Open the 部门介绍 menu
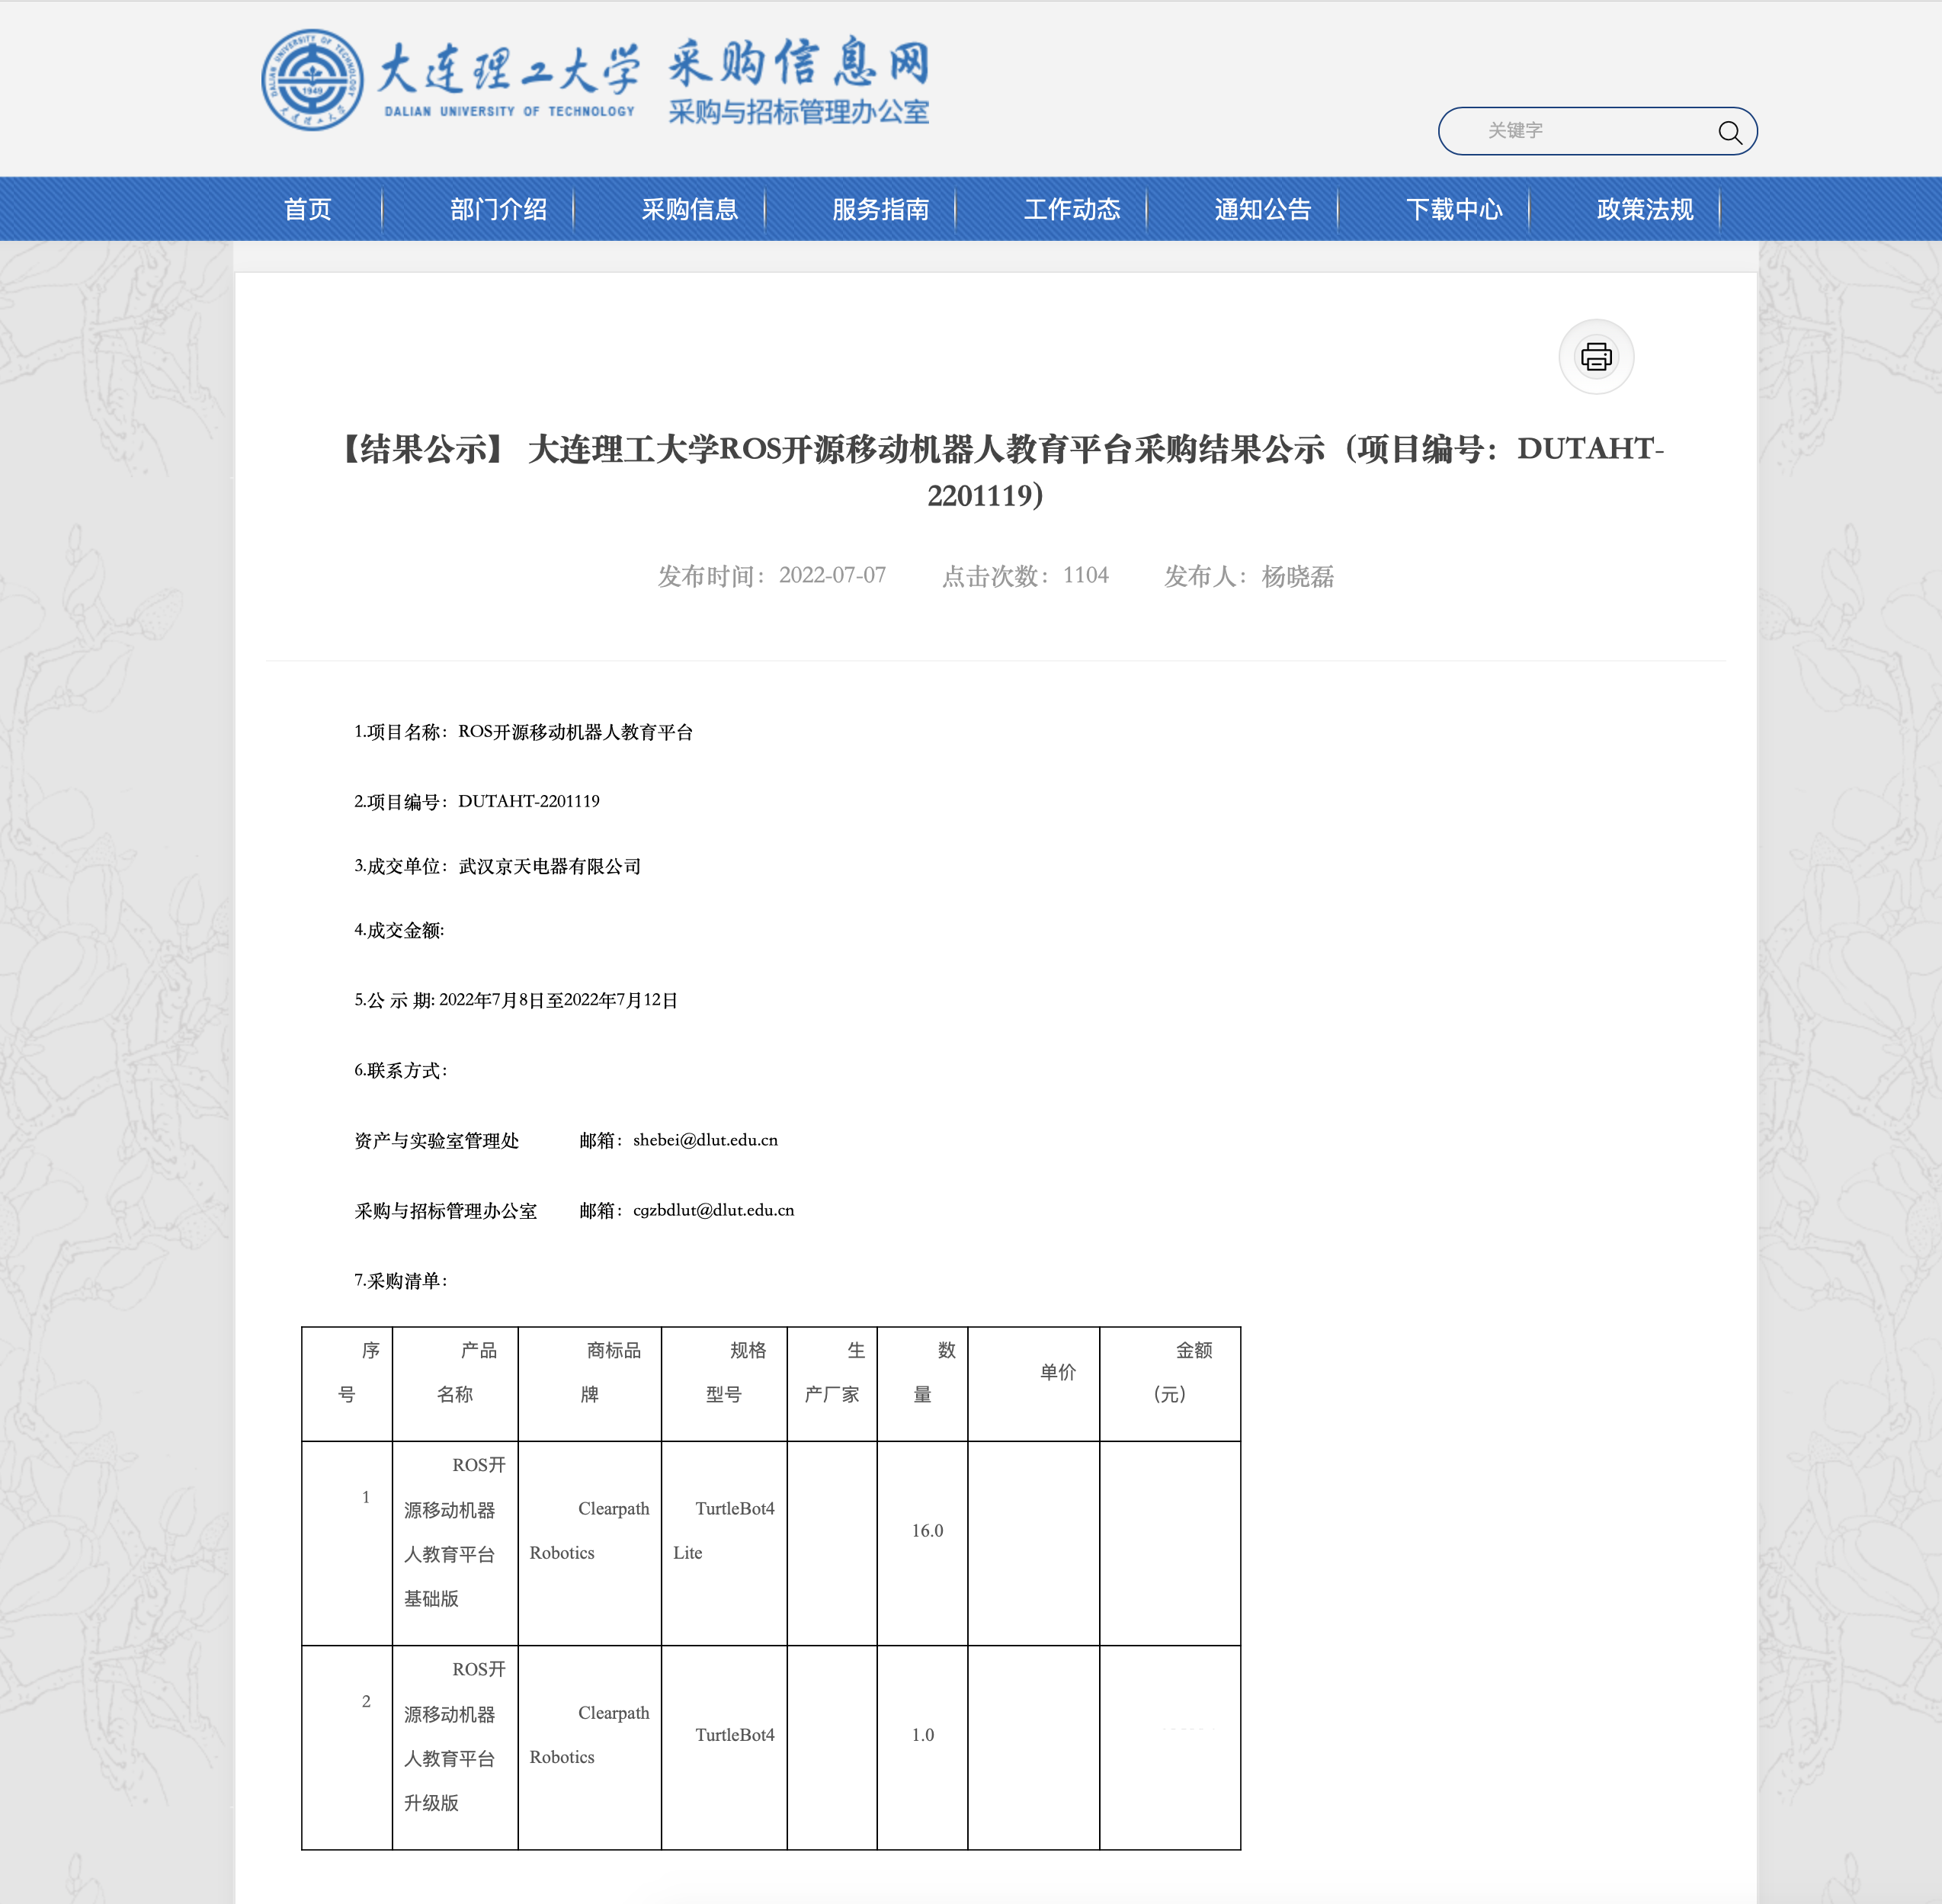1942x1904 pixels. pos(498,209)
